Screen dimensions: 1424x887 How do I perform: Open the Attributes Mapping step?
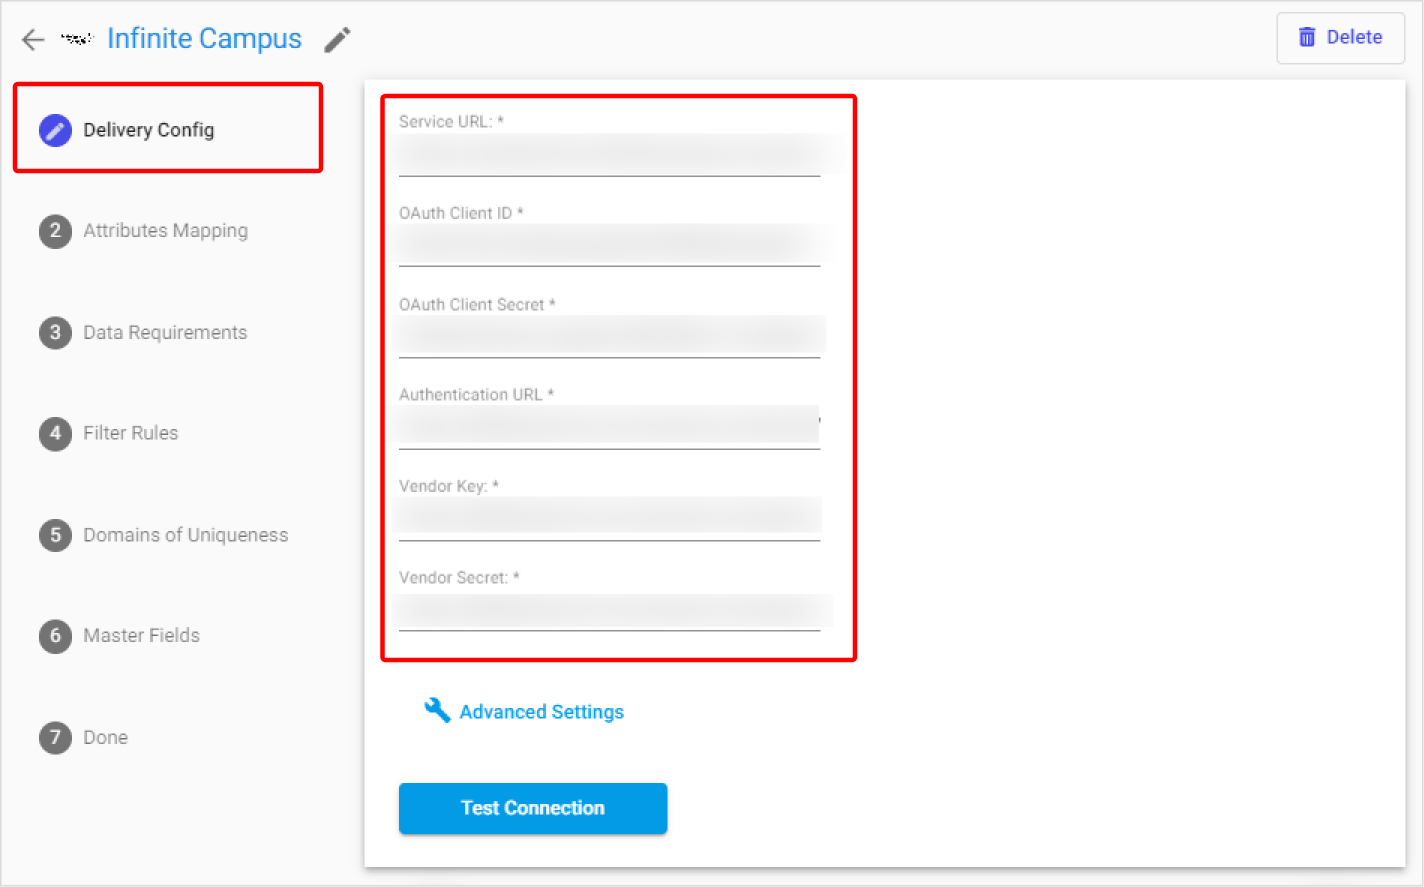click(x=164, y=231)
